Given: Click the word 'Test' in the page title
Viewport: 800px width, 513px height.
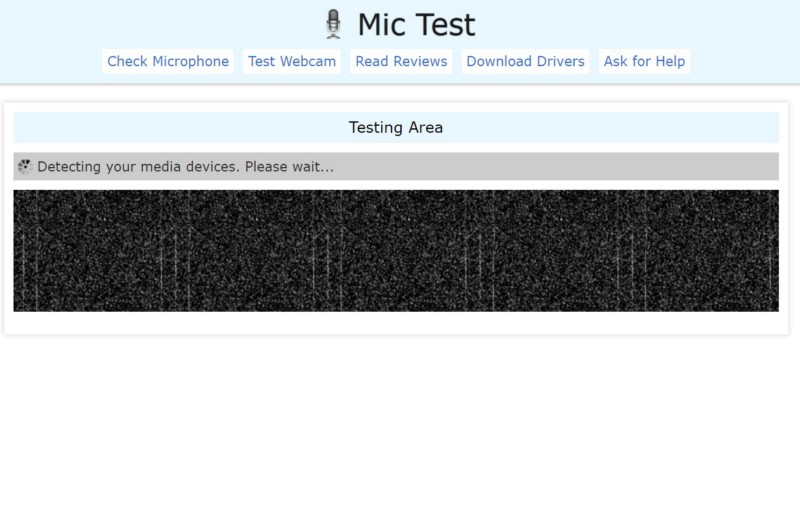Looking at the screenshot, I should (x=445, y=25).
